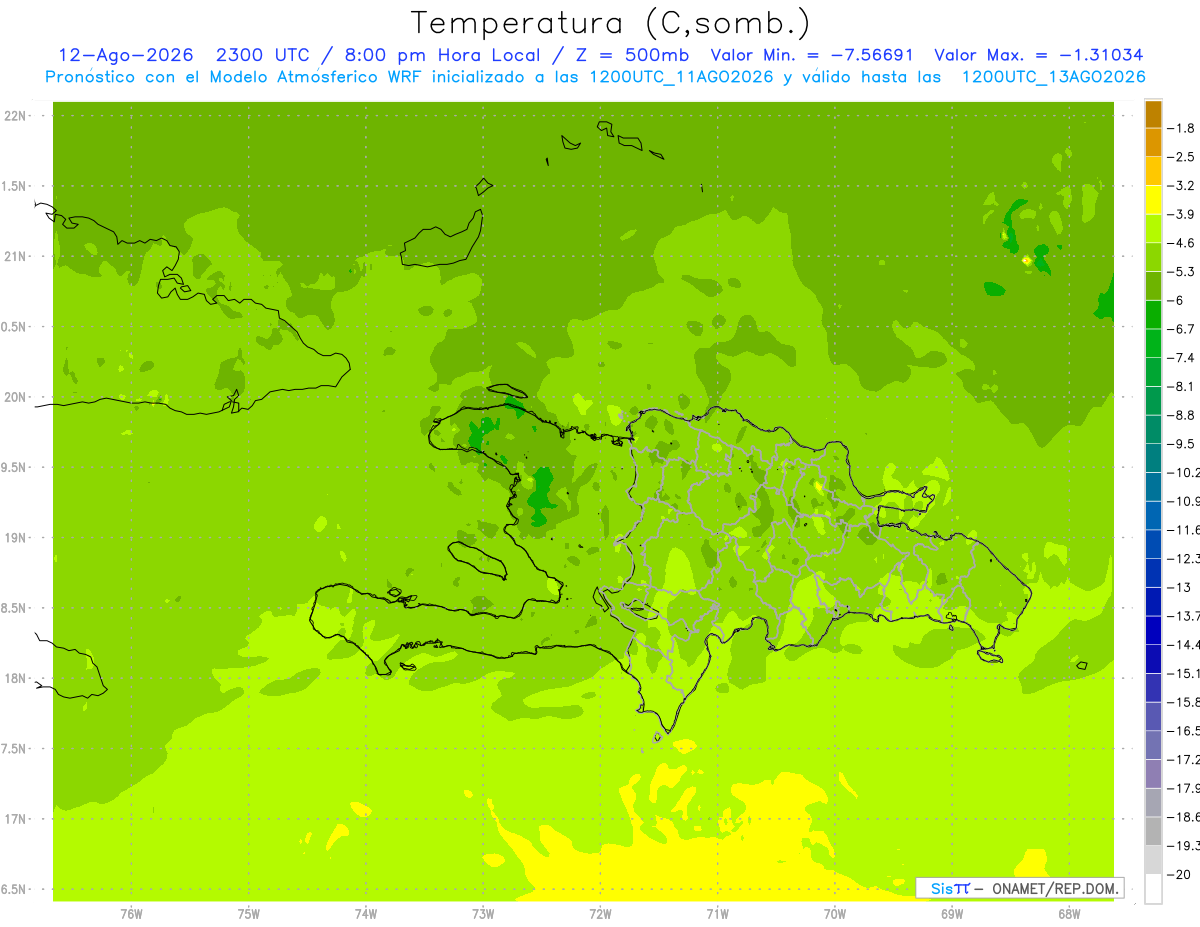
Task: Click the '-5.3' colorbar value
Action: pos(1183,272)
